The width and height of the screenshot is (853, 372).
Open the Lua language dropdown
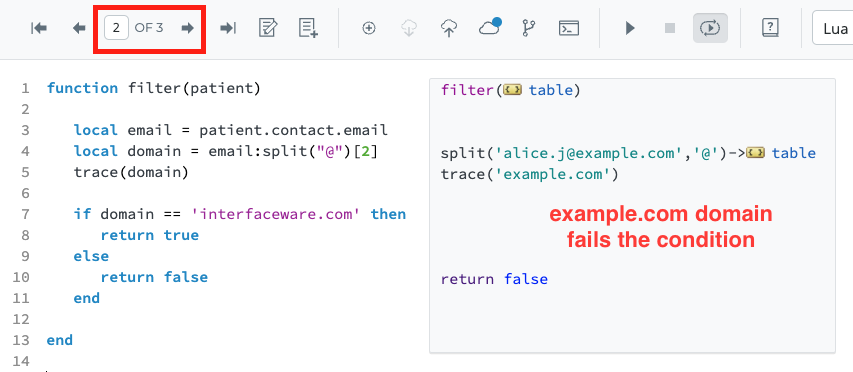pos(833,28)
